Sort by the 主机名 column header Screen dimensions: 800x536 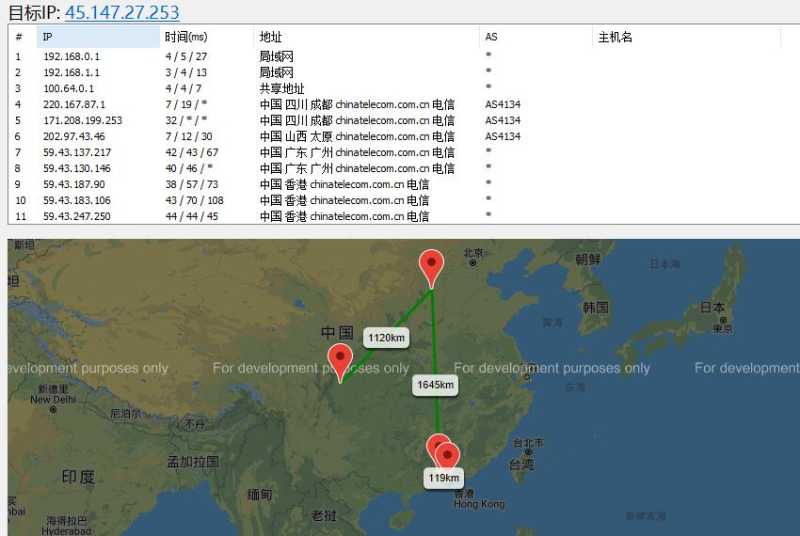686,37
